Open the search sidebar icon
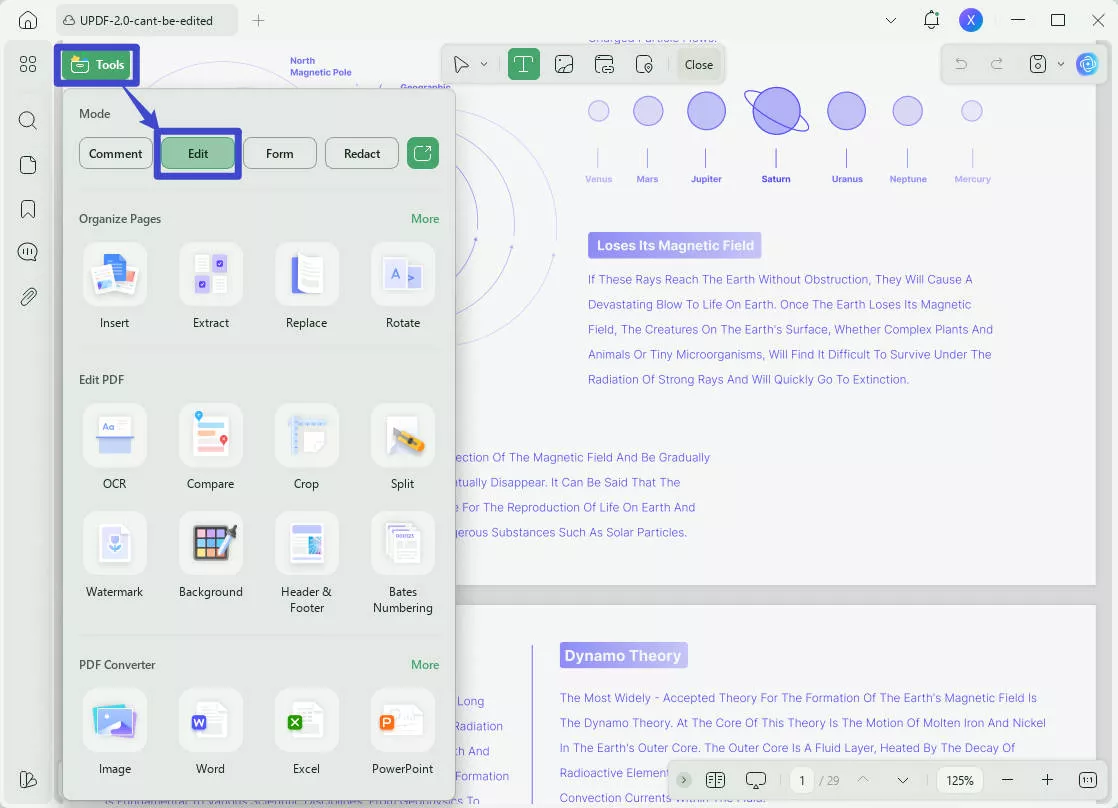Image resolution: width=1118 pixels, height=808 pixels. click(x=28, y=120)
